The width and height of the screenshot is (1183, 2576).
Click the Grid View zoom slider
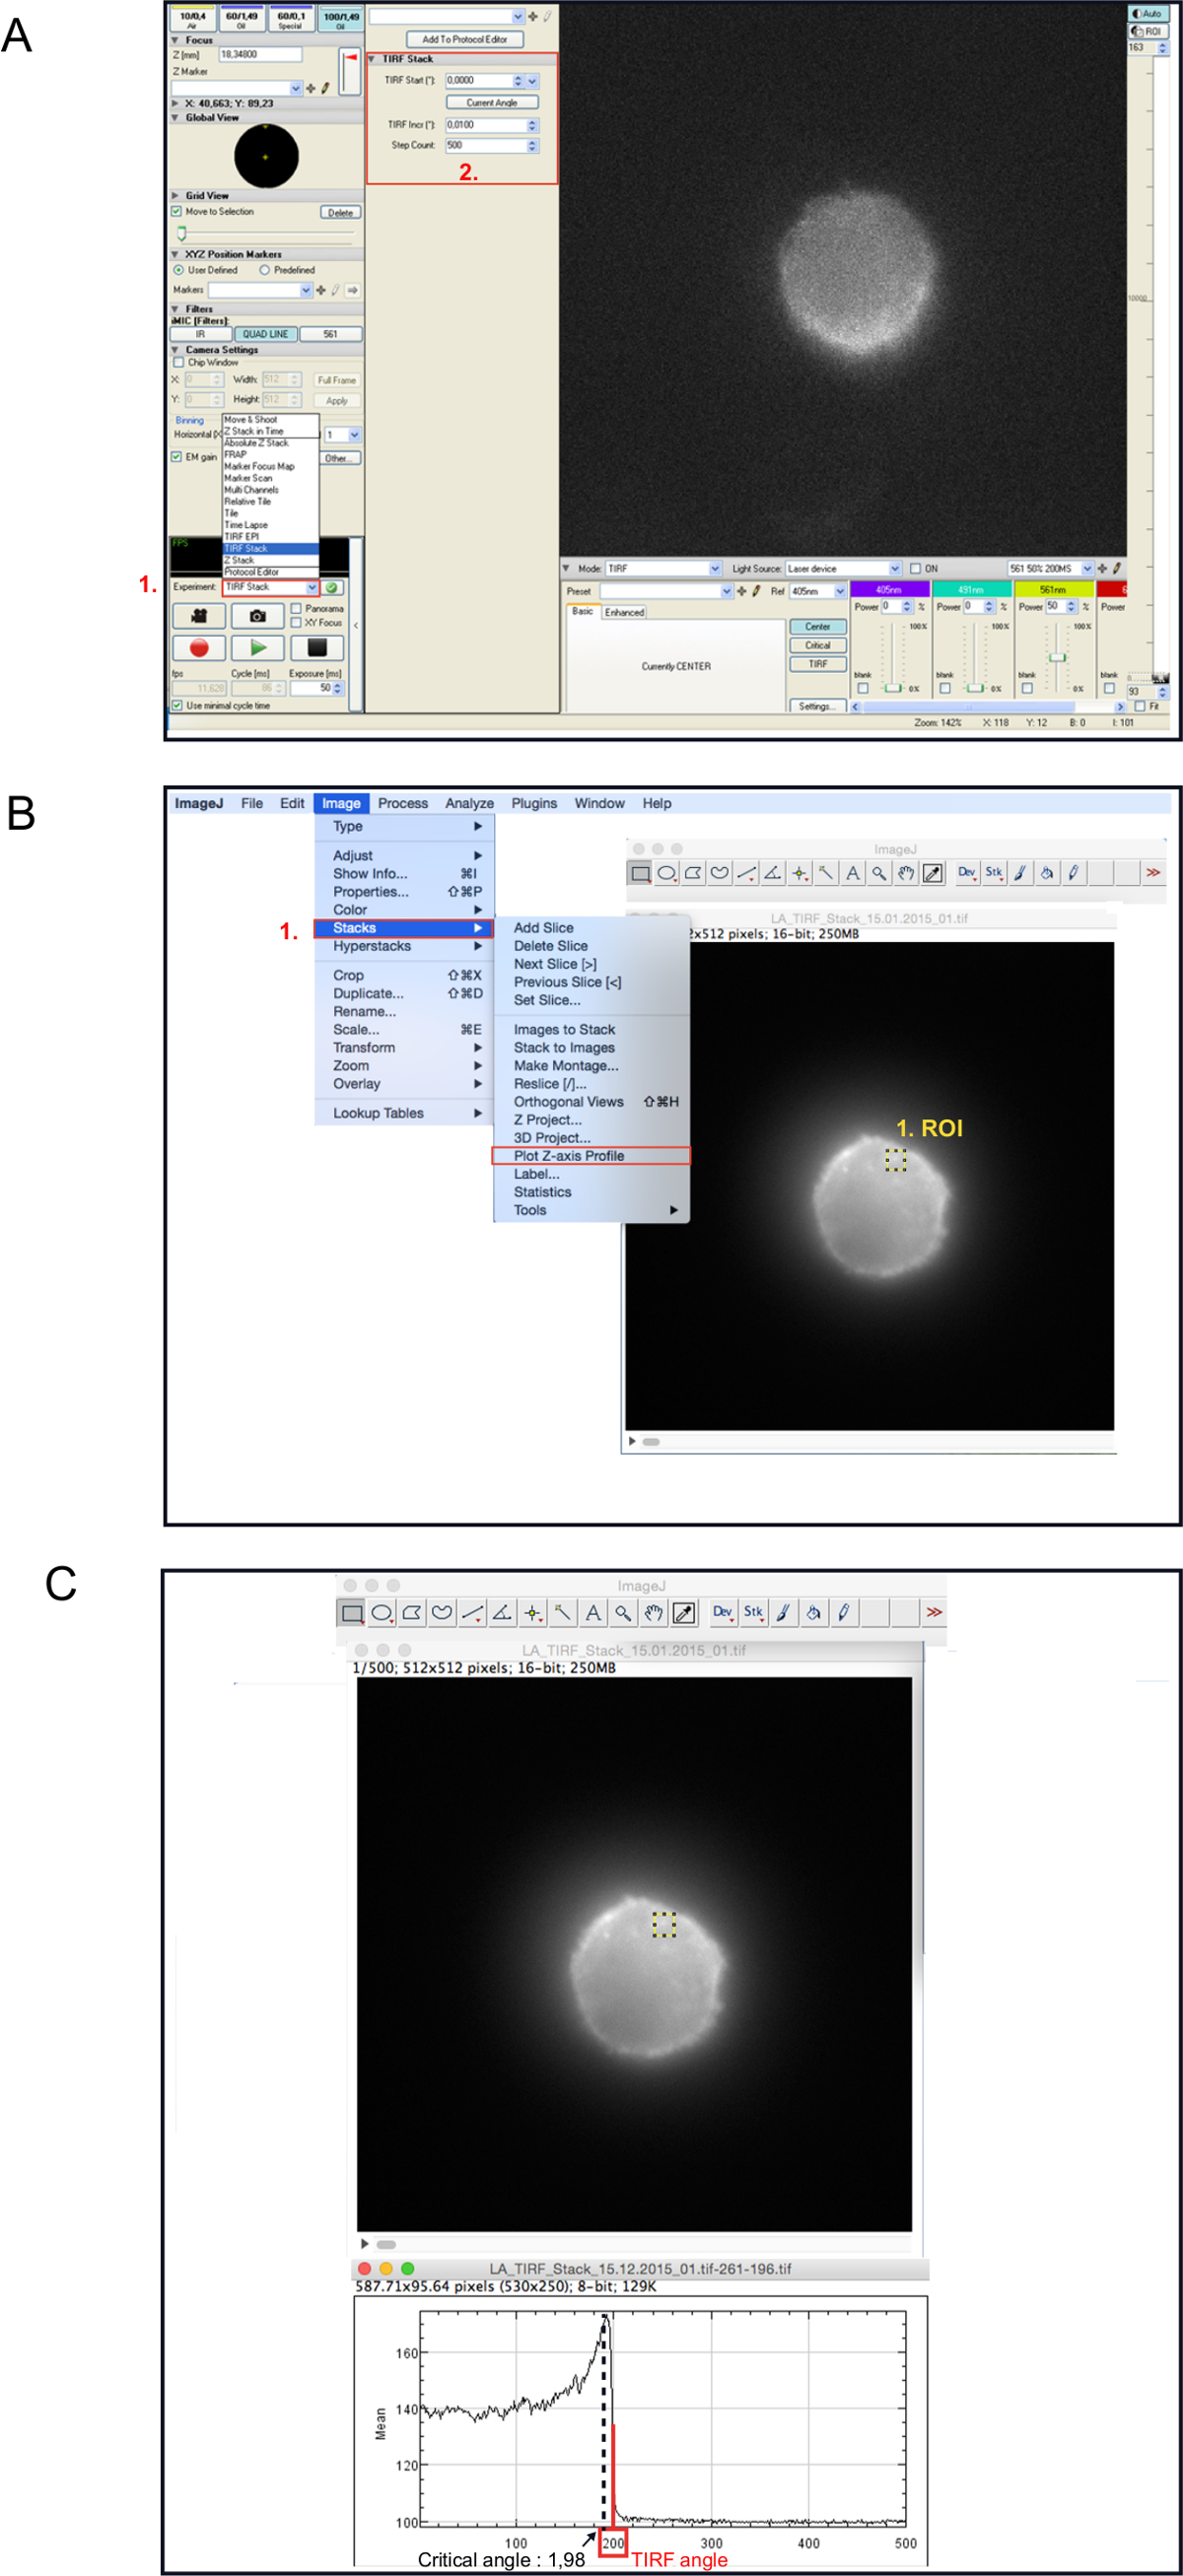point(182,234)
